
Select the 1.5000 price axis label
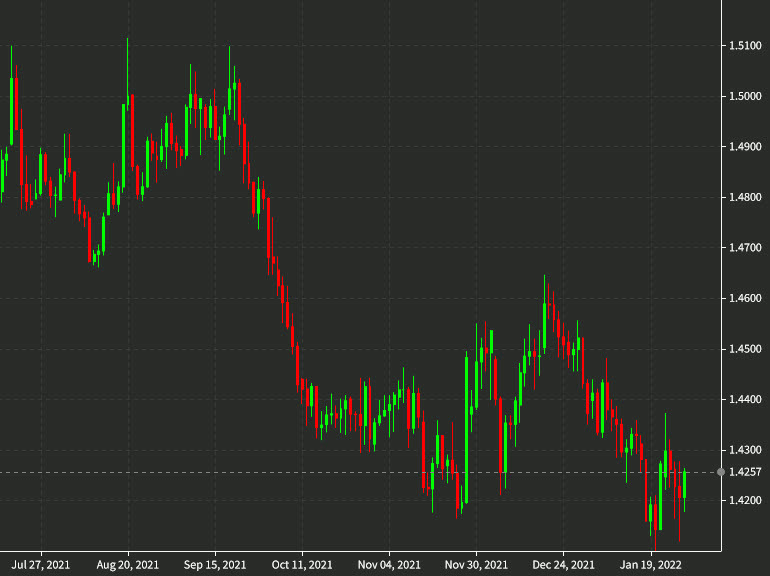(746, 97)
